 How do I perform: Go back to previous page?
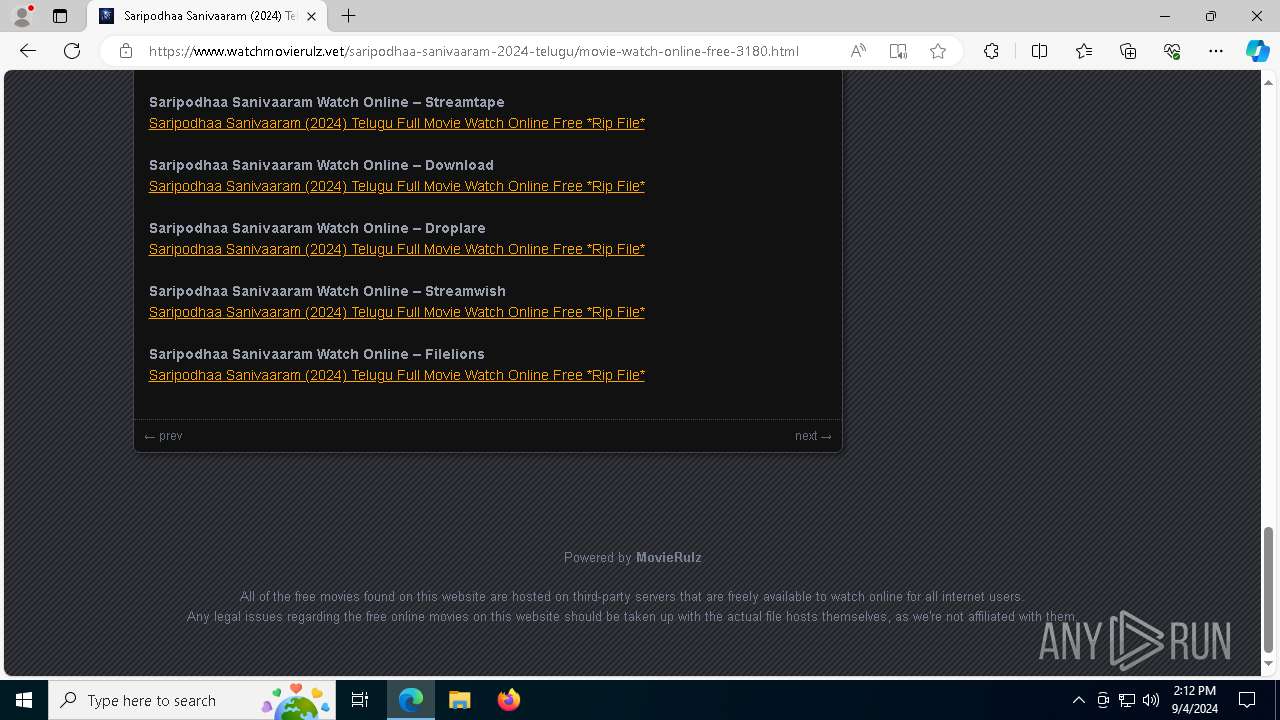28,51
